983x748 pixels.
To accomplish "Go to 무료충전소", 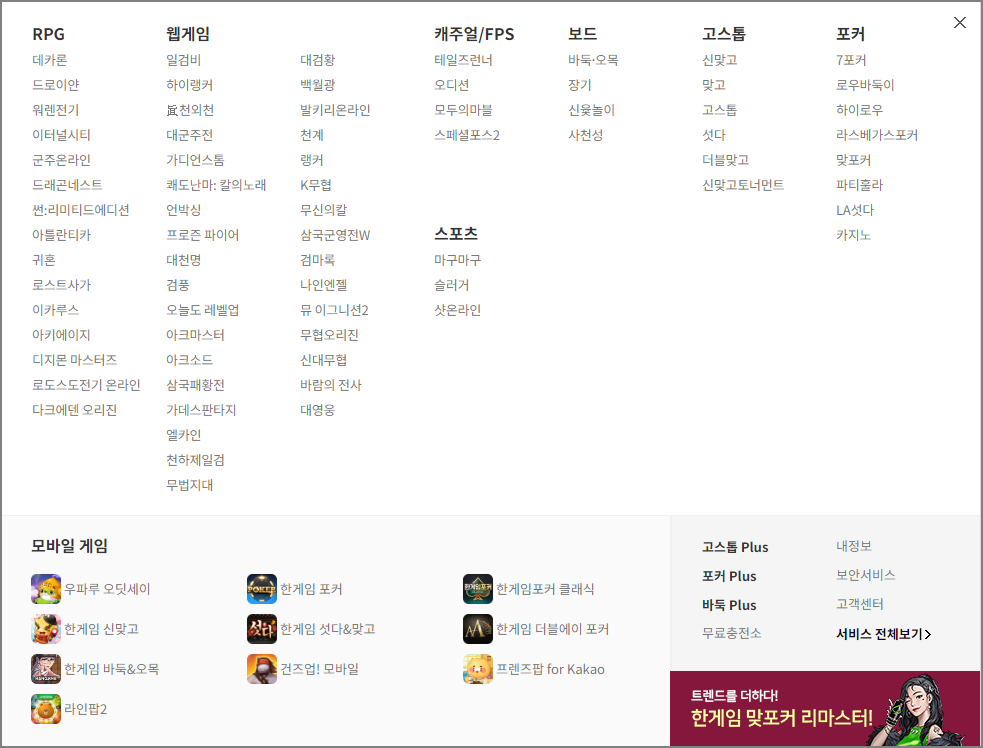I will tap(732, 633).
